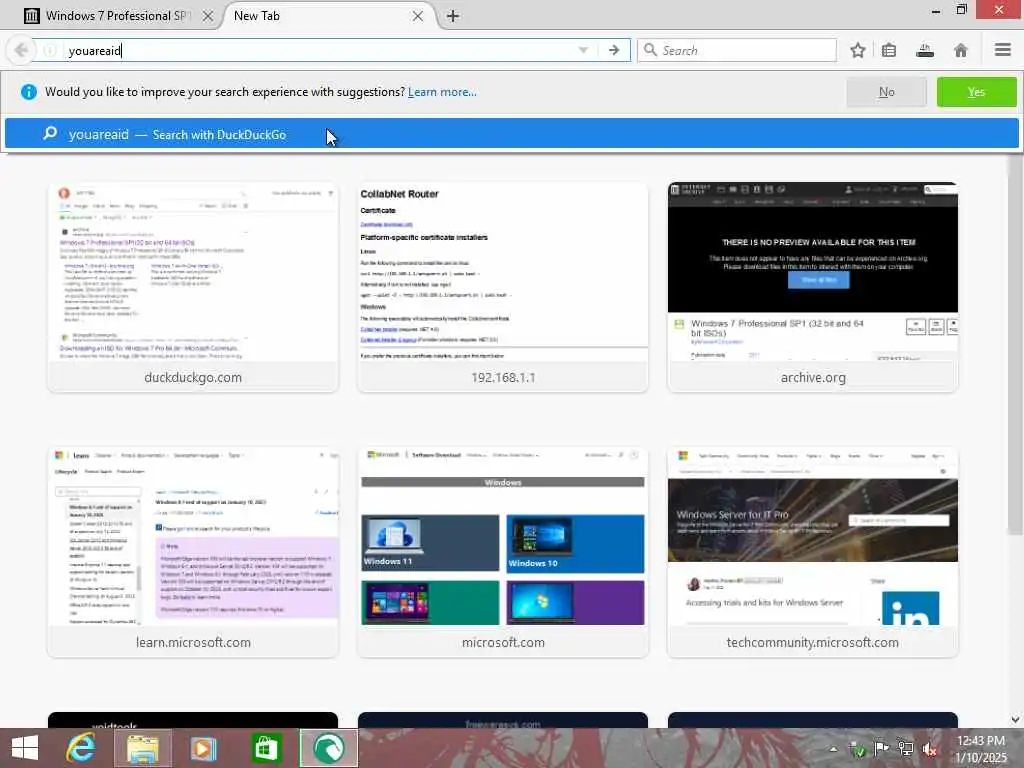Click the Action Center flag icon
The height and width of the screenshot is (768, 1024).
[881, 749]
